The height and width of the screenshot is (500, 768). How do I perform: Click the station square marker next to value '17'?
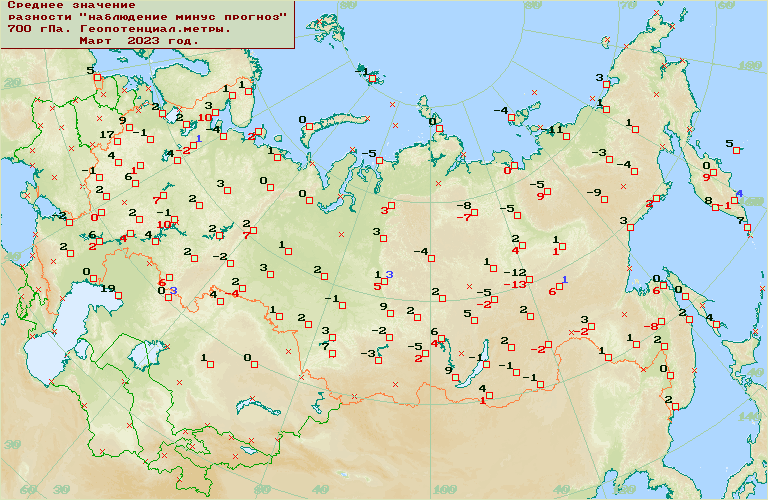tap(118, 142)
